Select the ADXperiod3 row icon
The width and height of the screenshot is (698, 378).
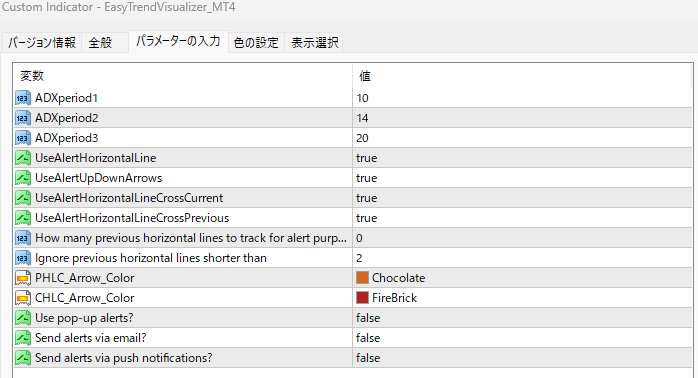(x=23, y=138)
